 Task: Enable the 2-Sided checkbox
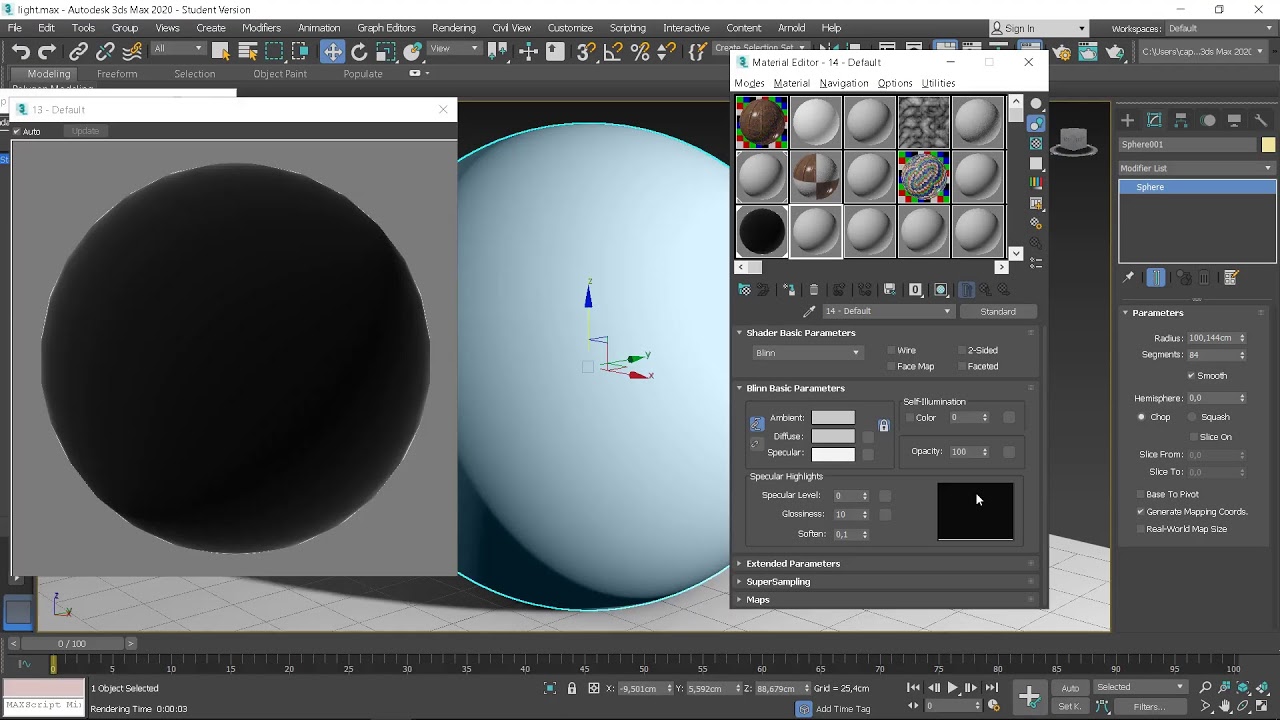pos(963,351)
